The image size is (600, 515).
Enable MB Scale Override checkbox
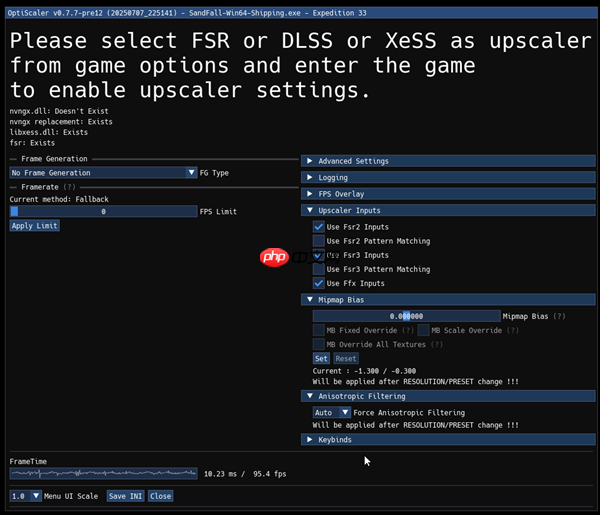[x=423, y=330]
